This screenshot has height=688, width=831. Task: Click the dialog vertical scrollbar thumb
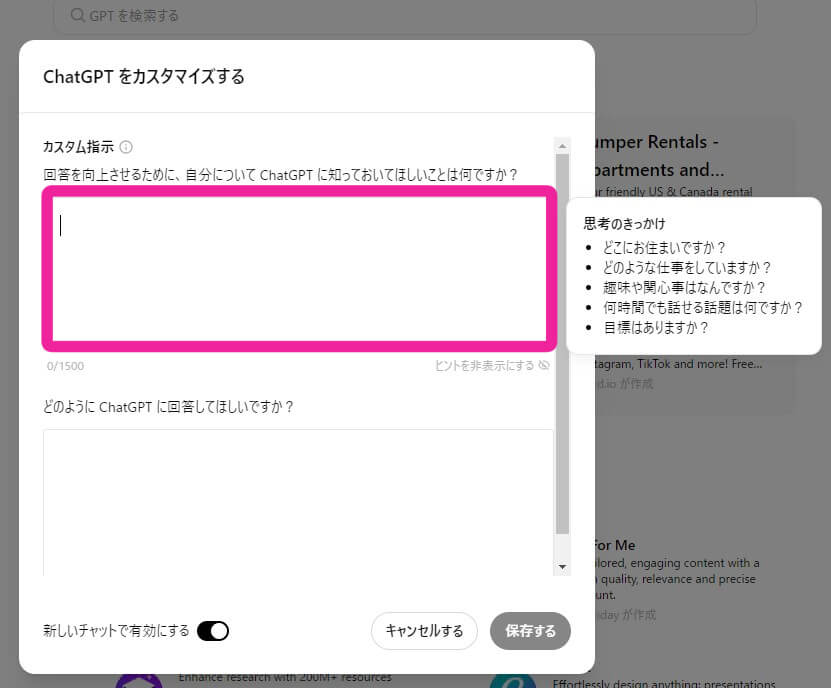pyautogui.click(x=562, y=344)
